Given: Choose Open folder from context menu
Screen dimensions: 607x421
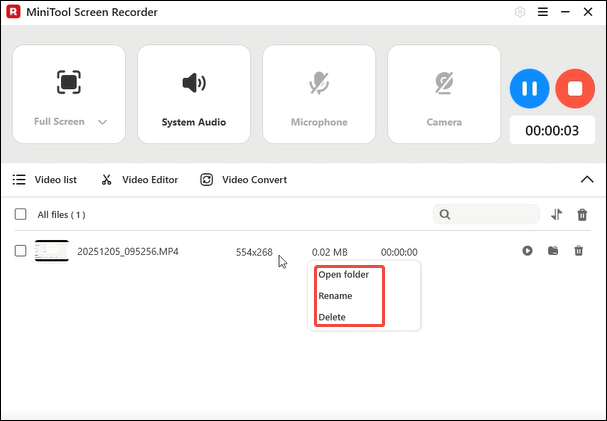Looking at the screenshot, I should pos(344,274).
